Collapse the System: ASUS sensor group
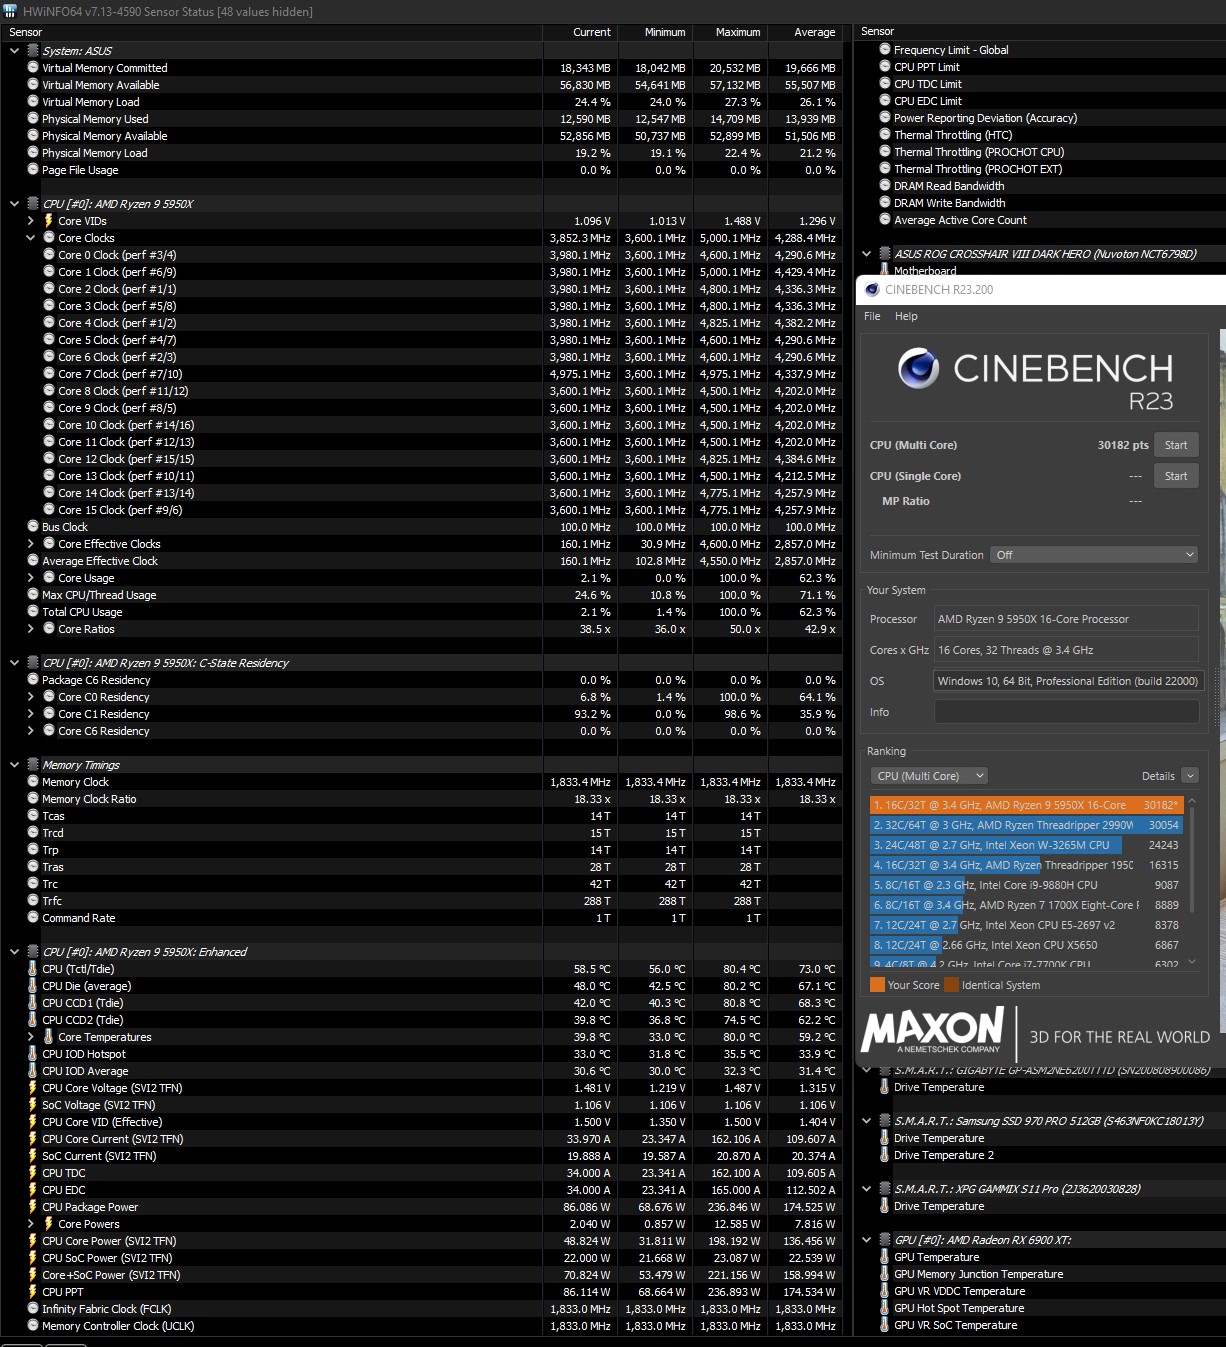This screenshot has height=1347, width=1226. coord(14,51)
